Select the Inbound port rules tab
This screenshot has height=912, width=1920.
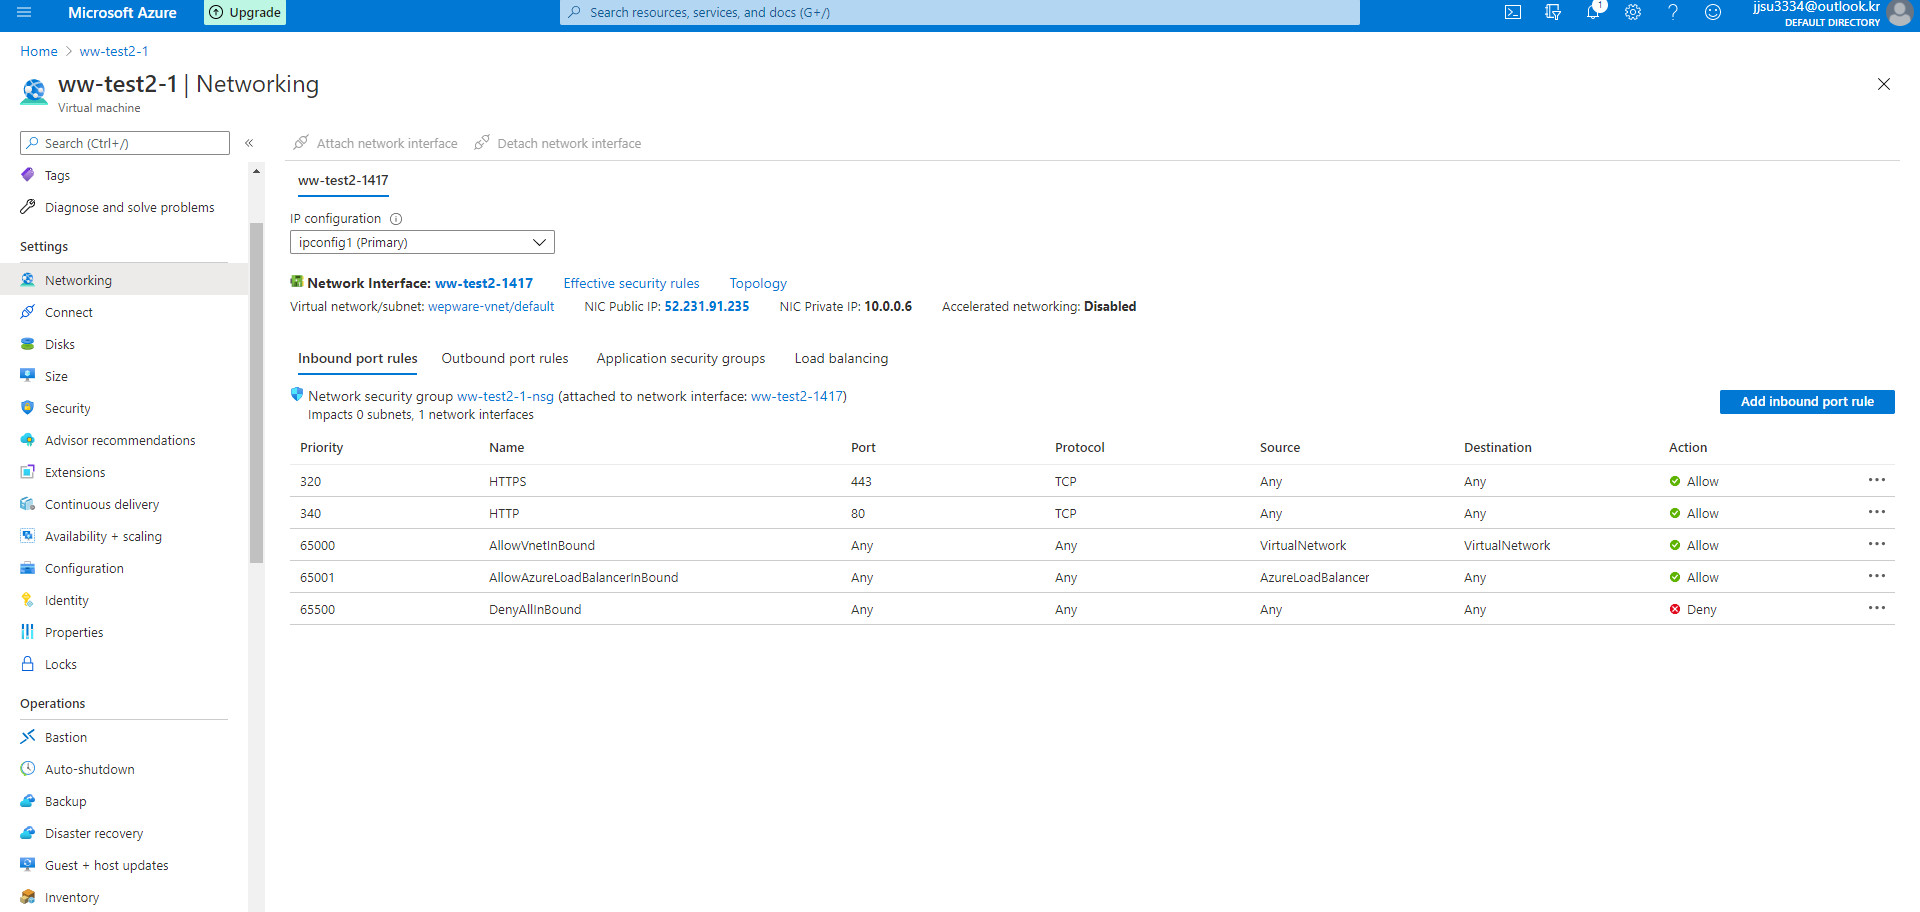pyautogui.click(x=358, y=358)
